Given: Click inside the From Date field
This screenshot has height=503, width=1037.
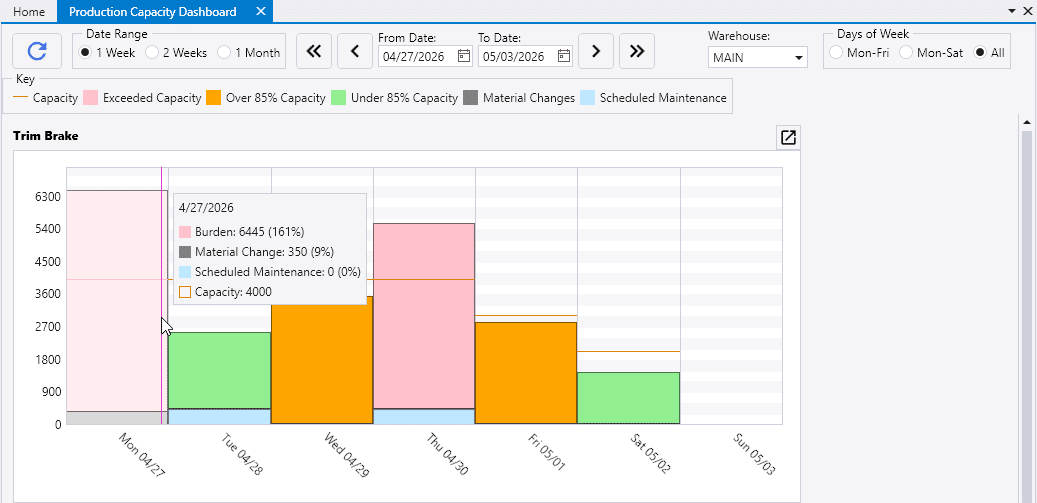Looking at the screenshot, I should pyautogui.click(x=416, y=56).
